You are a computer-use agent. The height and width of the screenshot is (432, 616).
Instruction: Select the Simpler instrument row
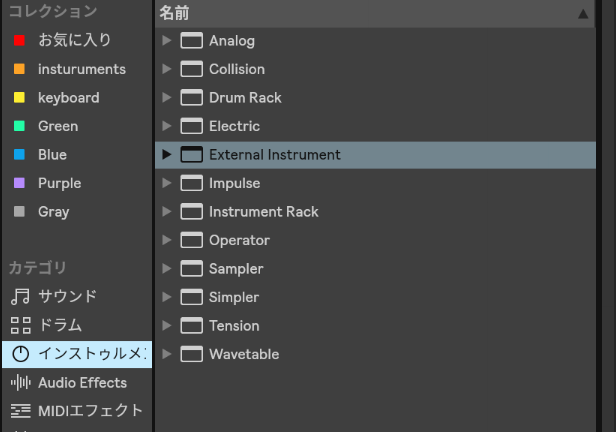click(233, 297)
